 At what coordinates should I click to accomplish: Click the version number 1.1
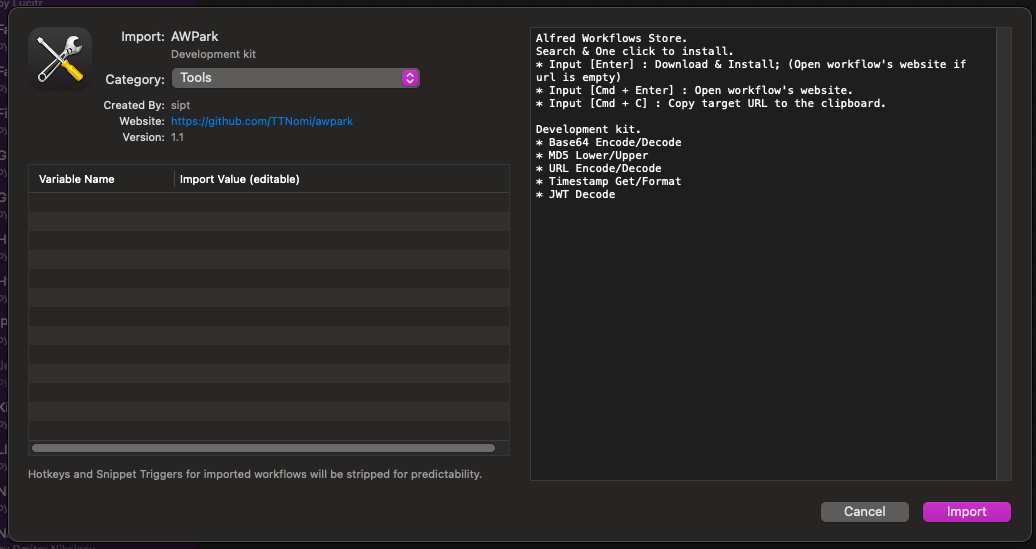177,137
